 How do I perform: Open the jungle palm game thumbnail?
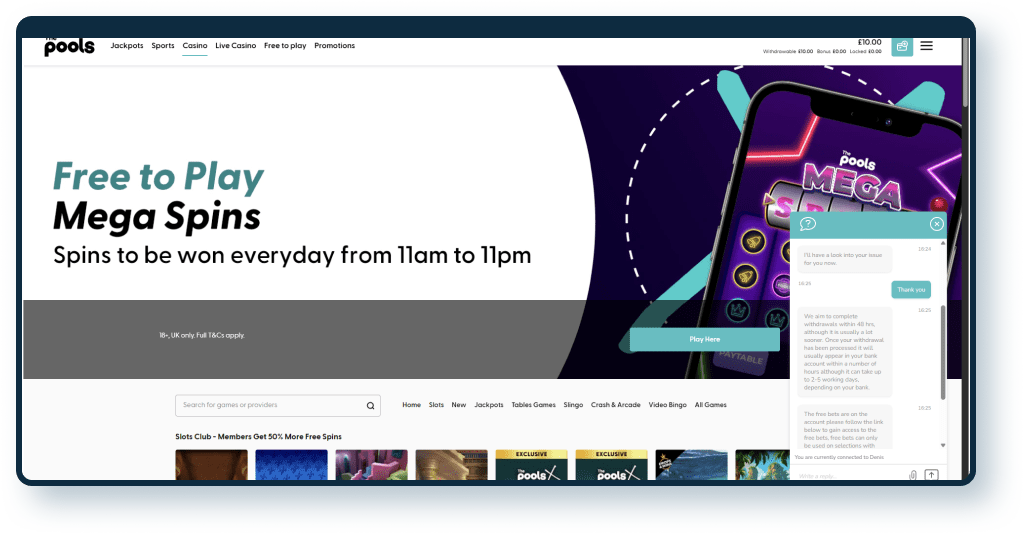(762, 465)
